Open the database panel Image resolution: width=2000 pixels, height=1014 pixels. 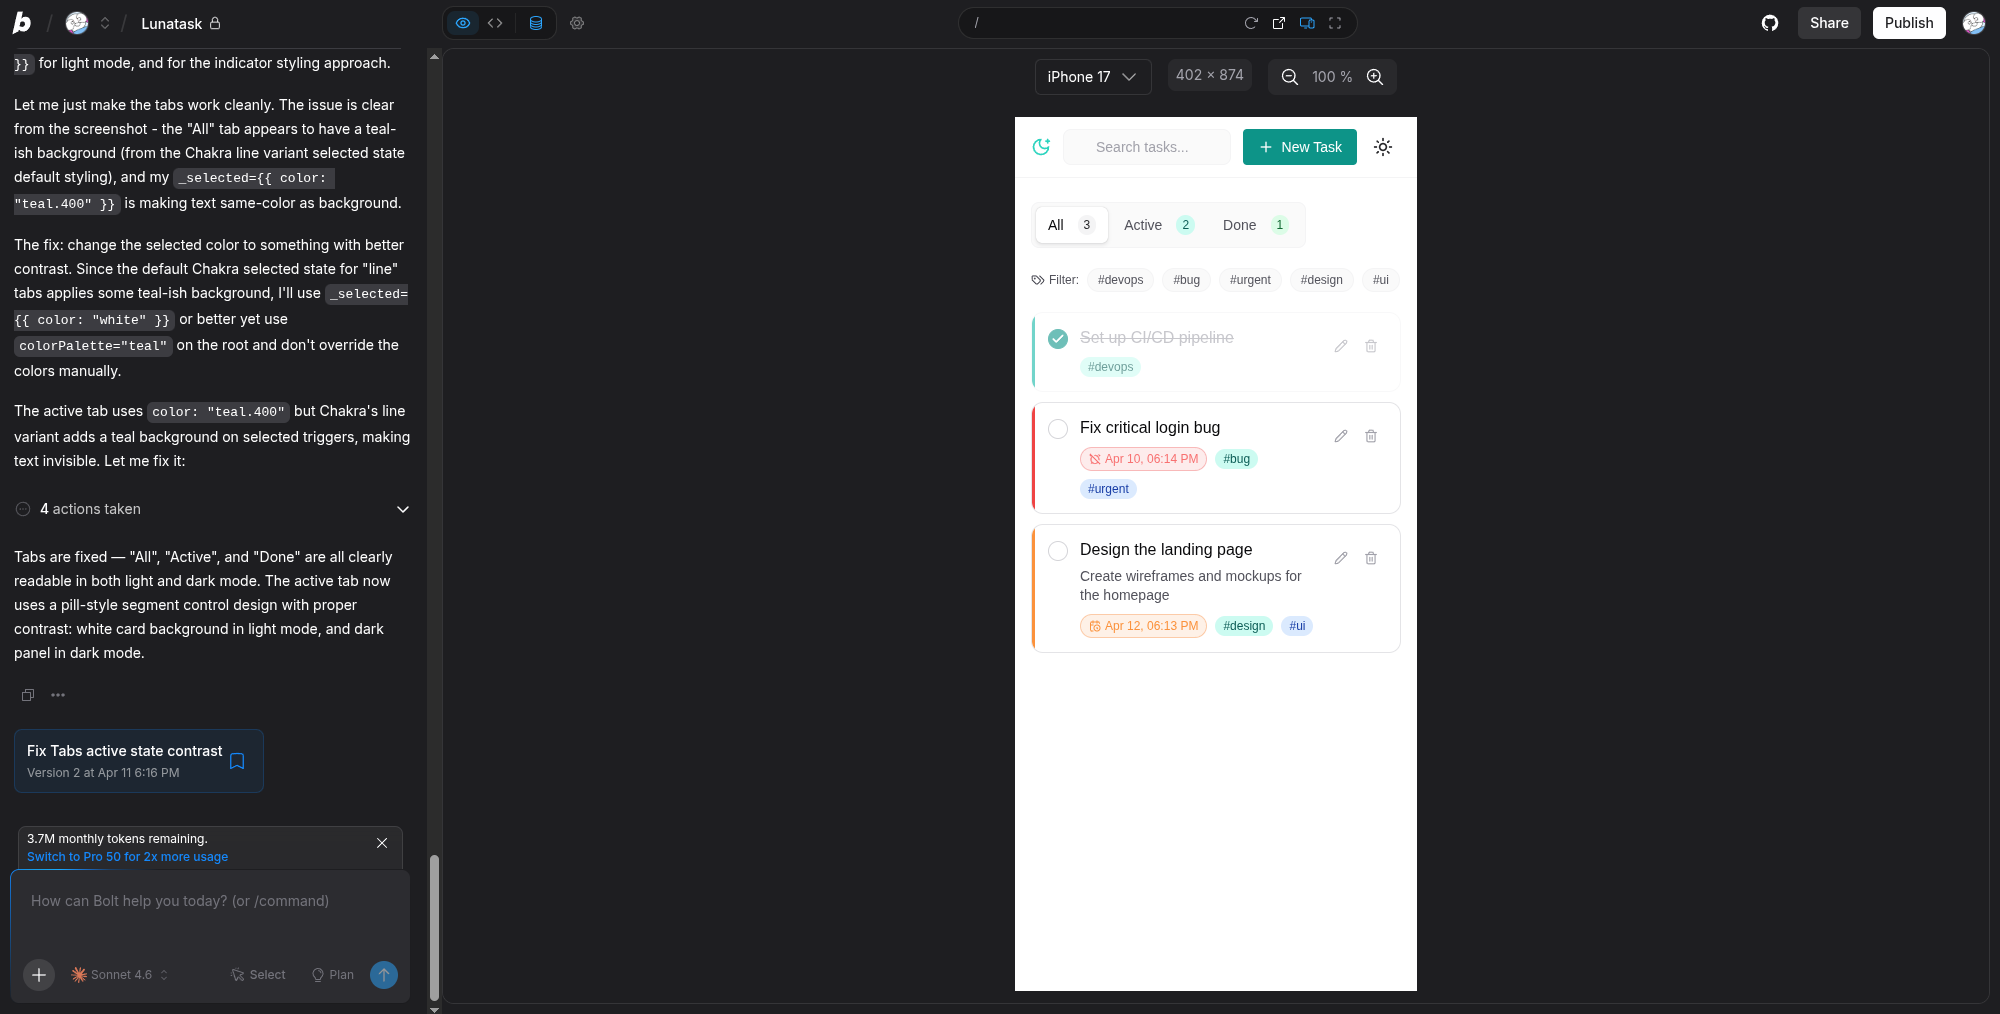tap(536, 23)
